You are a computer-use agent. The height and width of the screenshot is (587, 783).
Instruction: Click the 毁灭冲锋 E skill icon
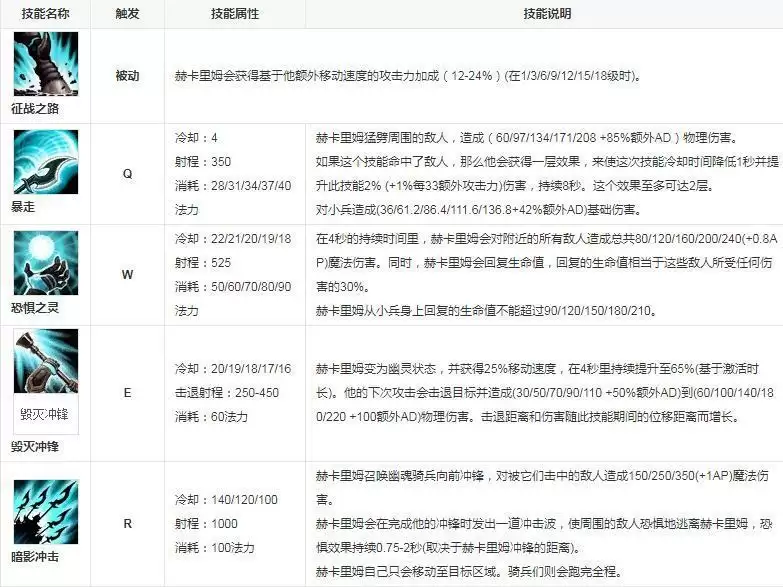(46, 361)
